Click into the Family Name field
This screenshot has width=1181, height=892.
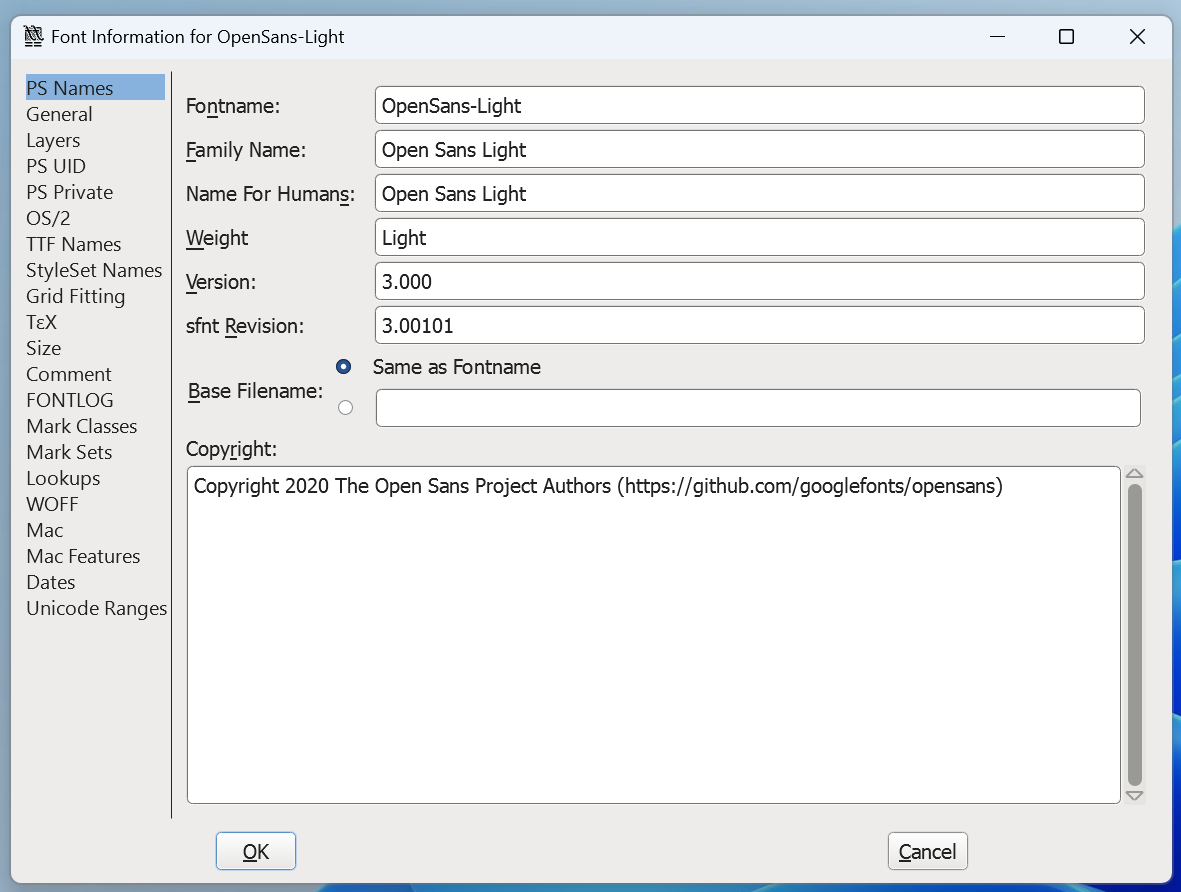tap(759, 149)
